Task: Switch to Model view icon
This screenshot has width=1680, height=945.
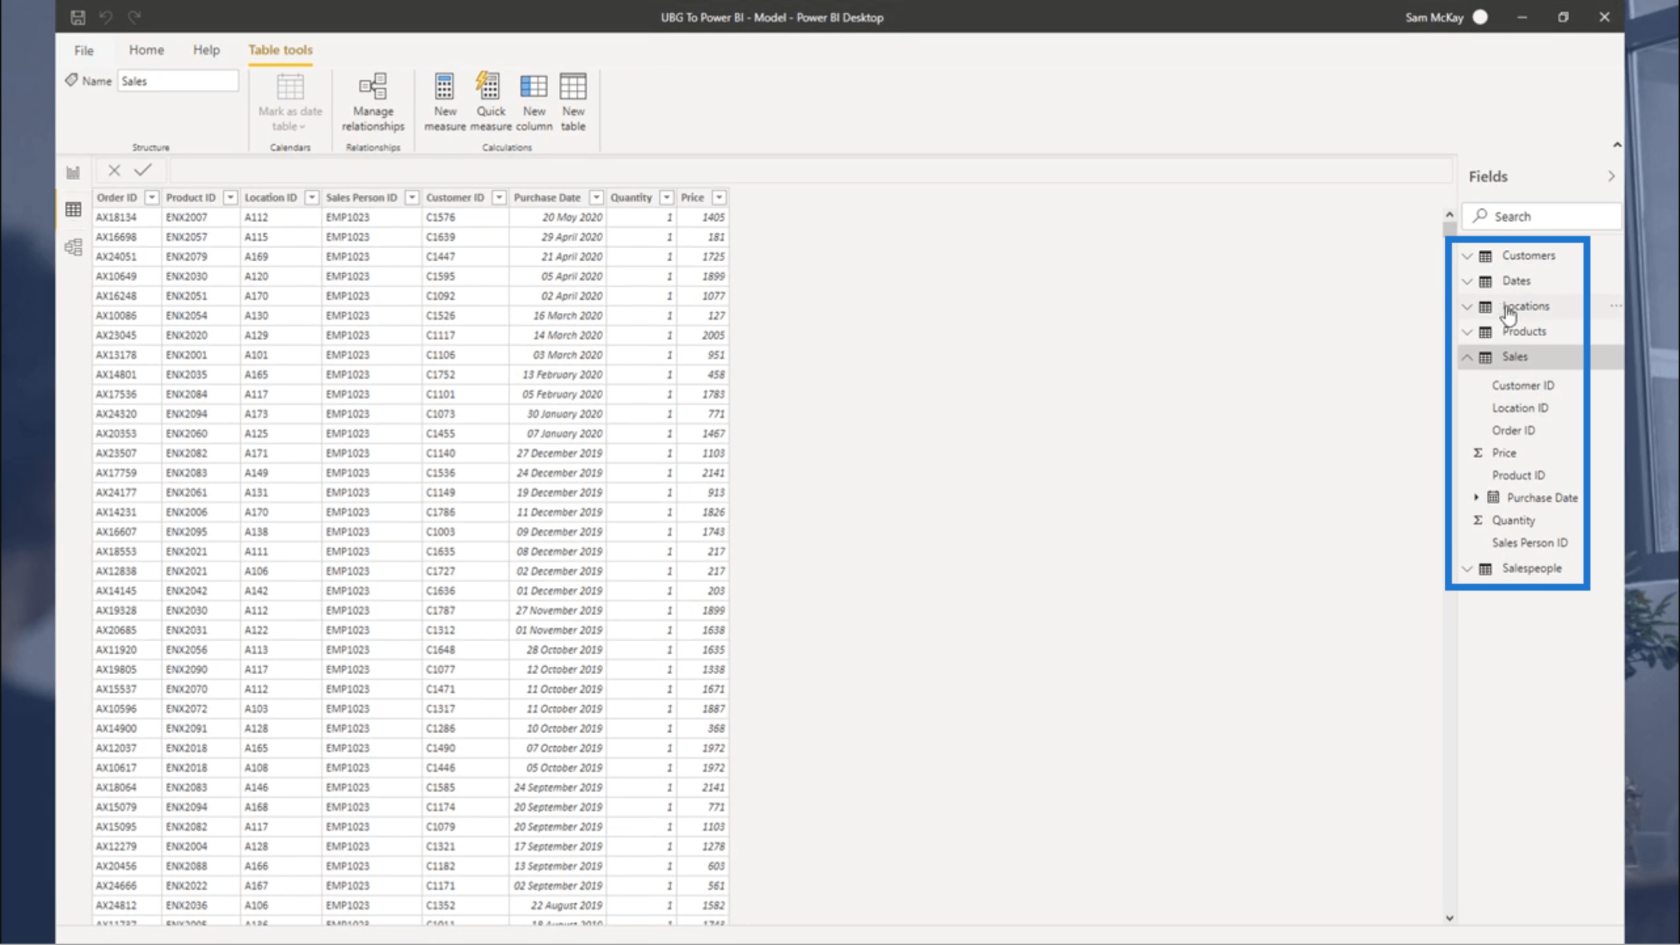Action: 73,247
